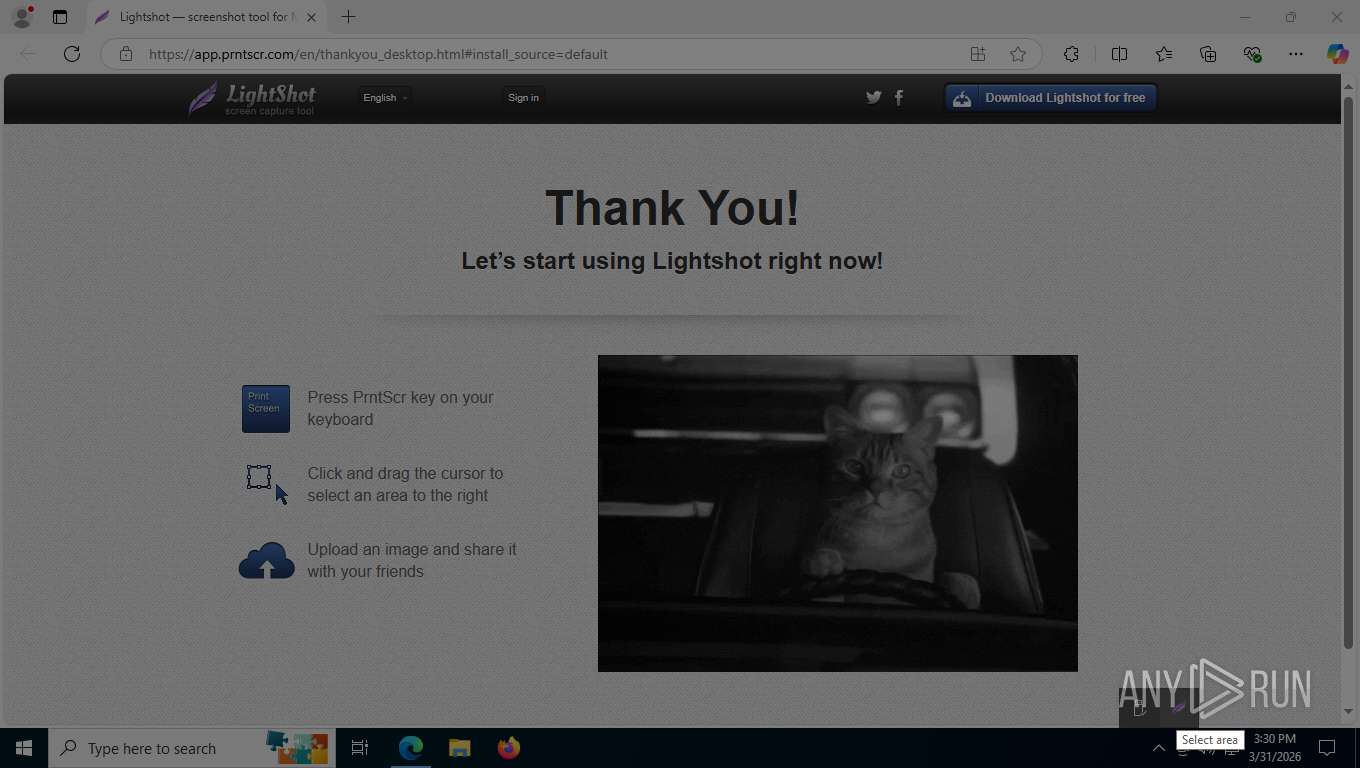Close the Lightshot browser tab
1360x768 pixels.
[x=311, y=17]
